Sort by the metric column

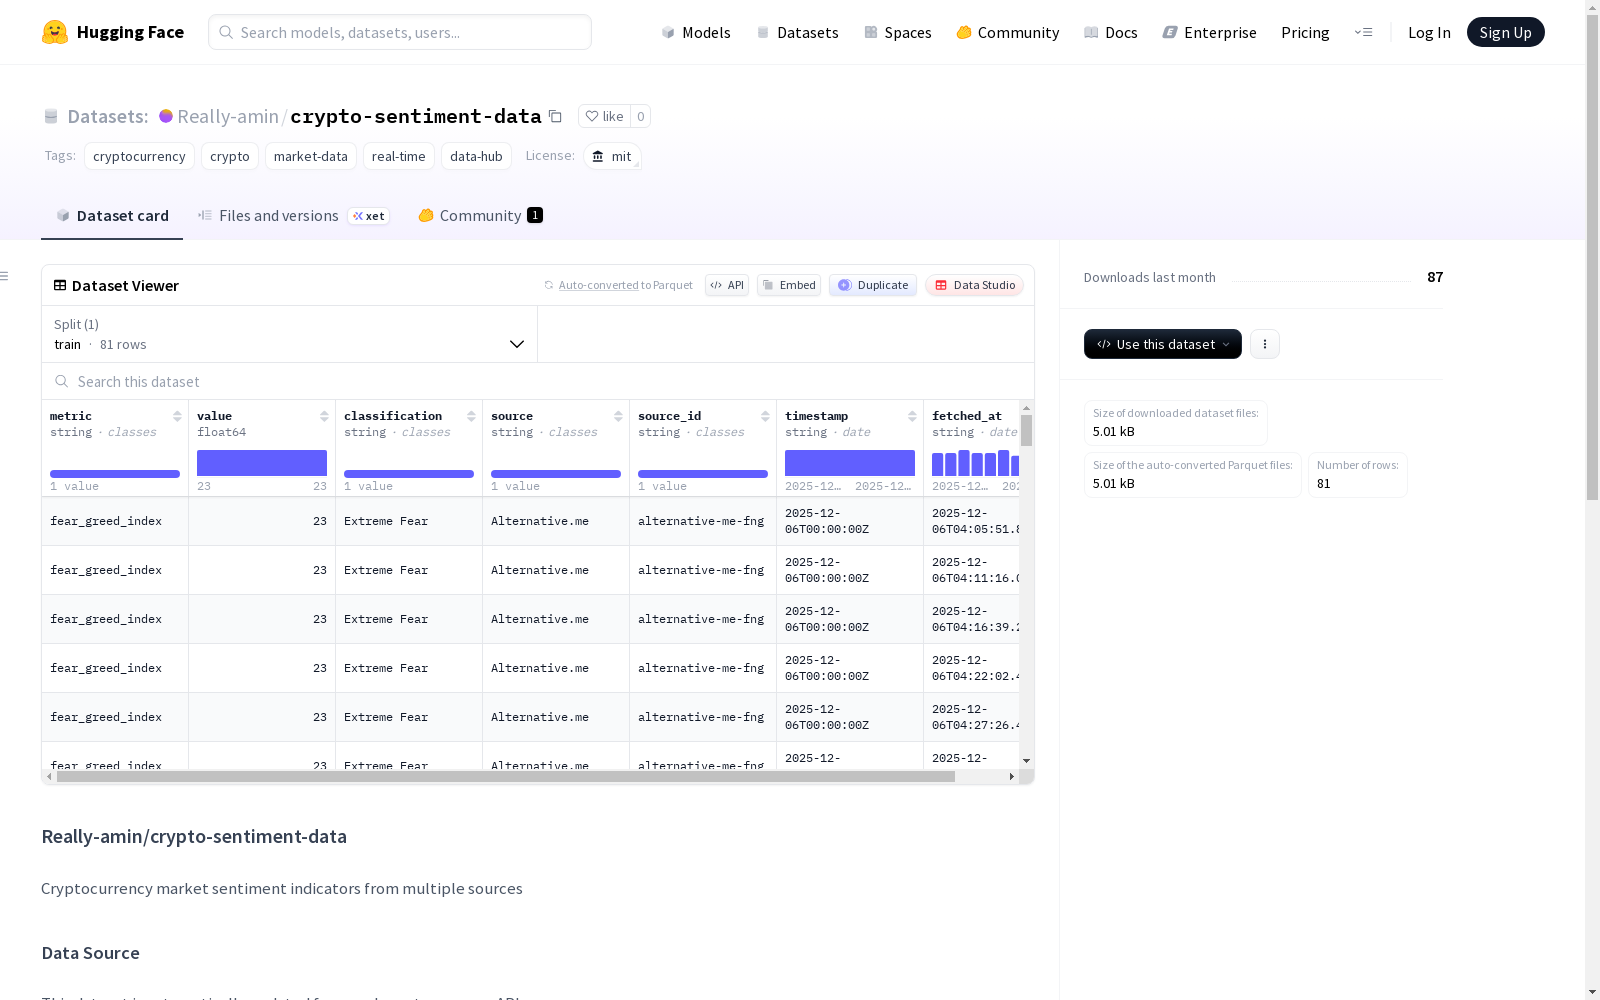(x=177, y=416)
